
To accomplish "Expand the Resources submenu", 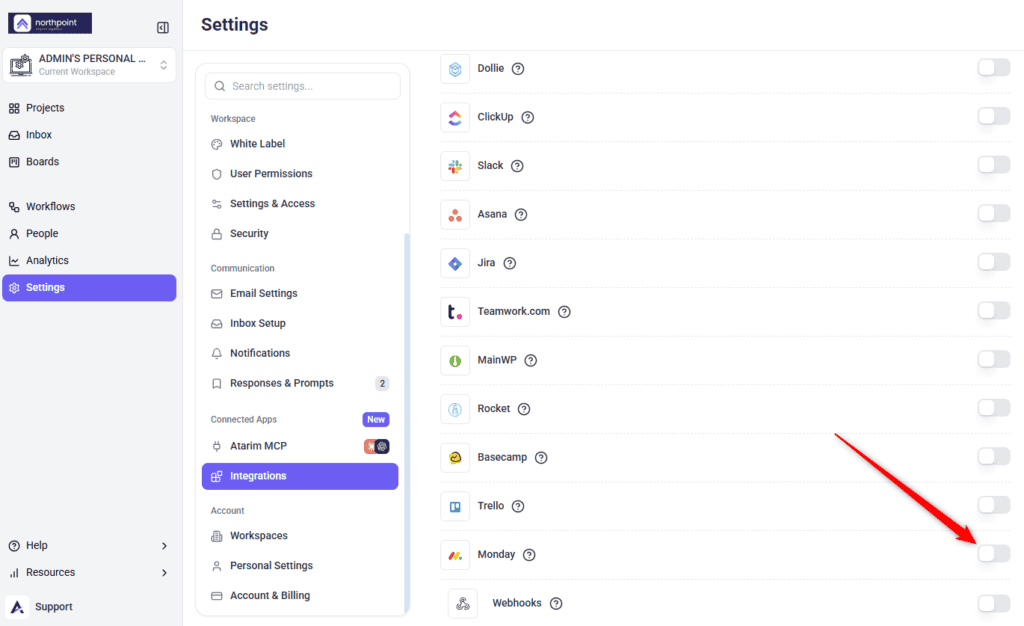I will (164, 572).
